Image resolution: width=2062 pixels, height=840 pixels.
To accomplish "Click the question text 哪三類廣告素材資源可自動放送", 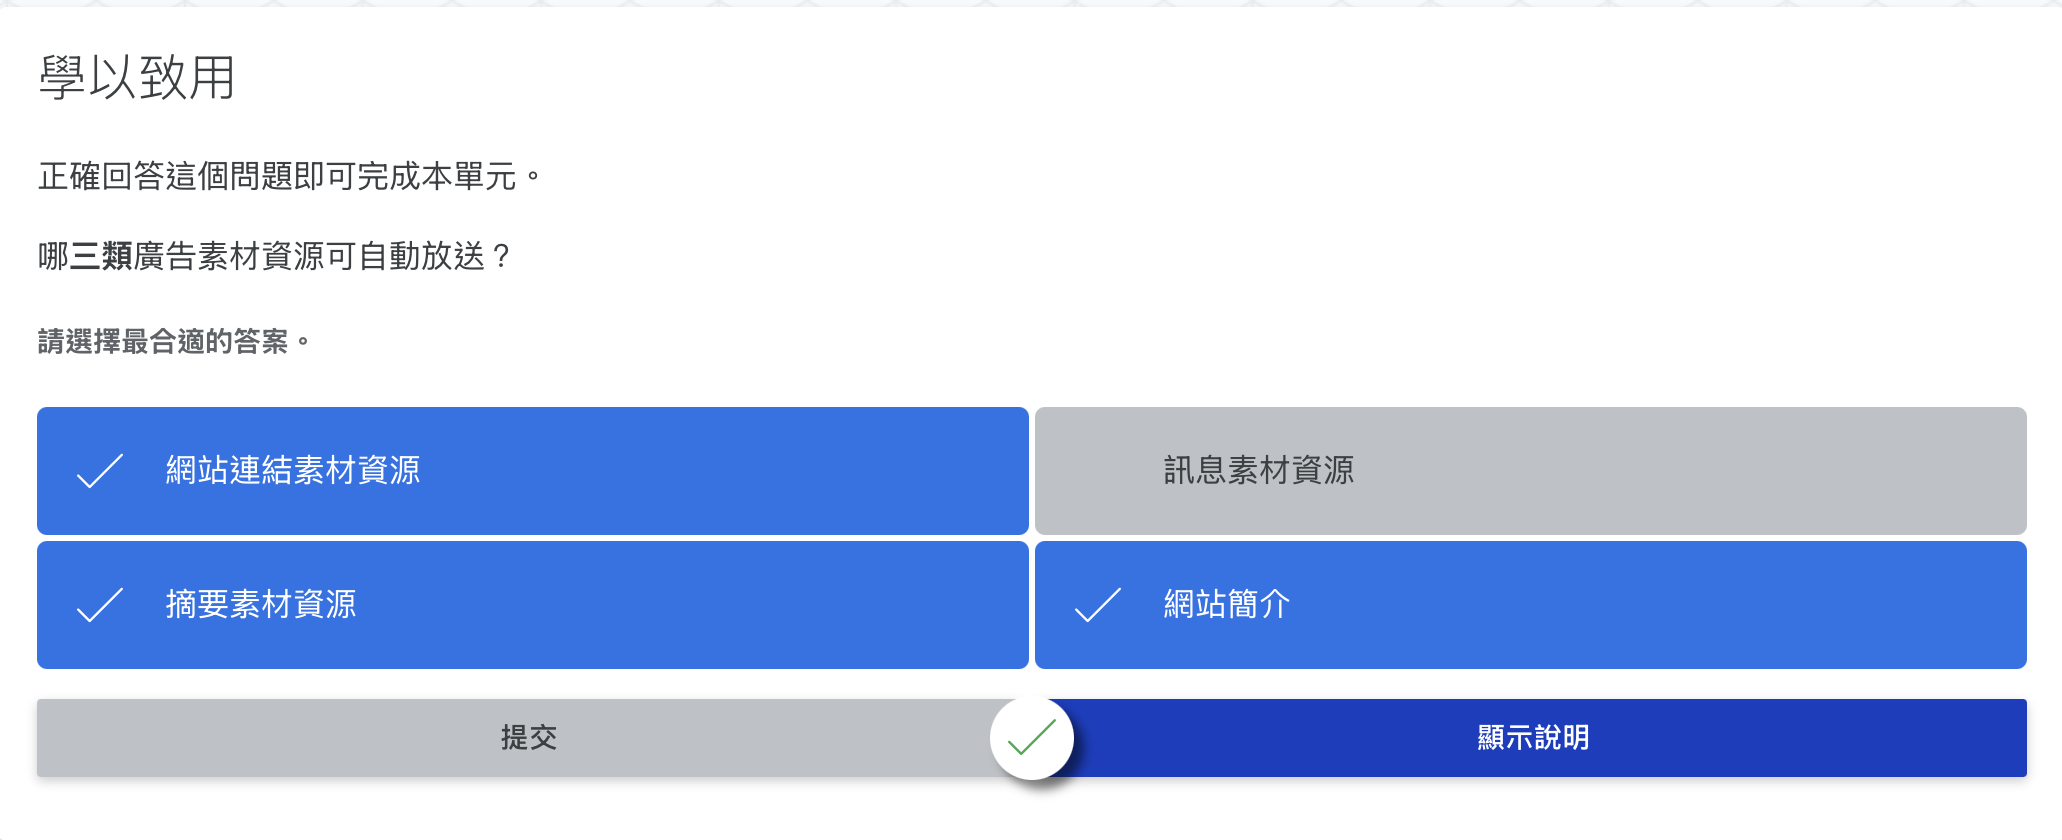I will coord(274,257).
